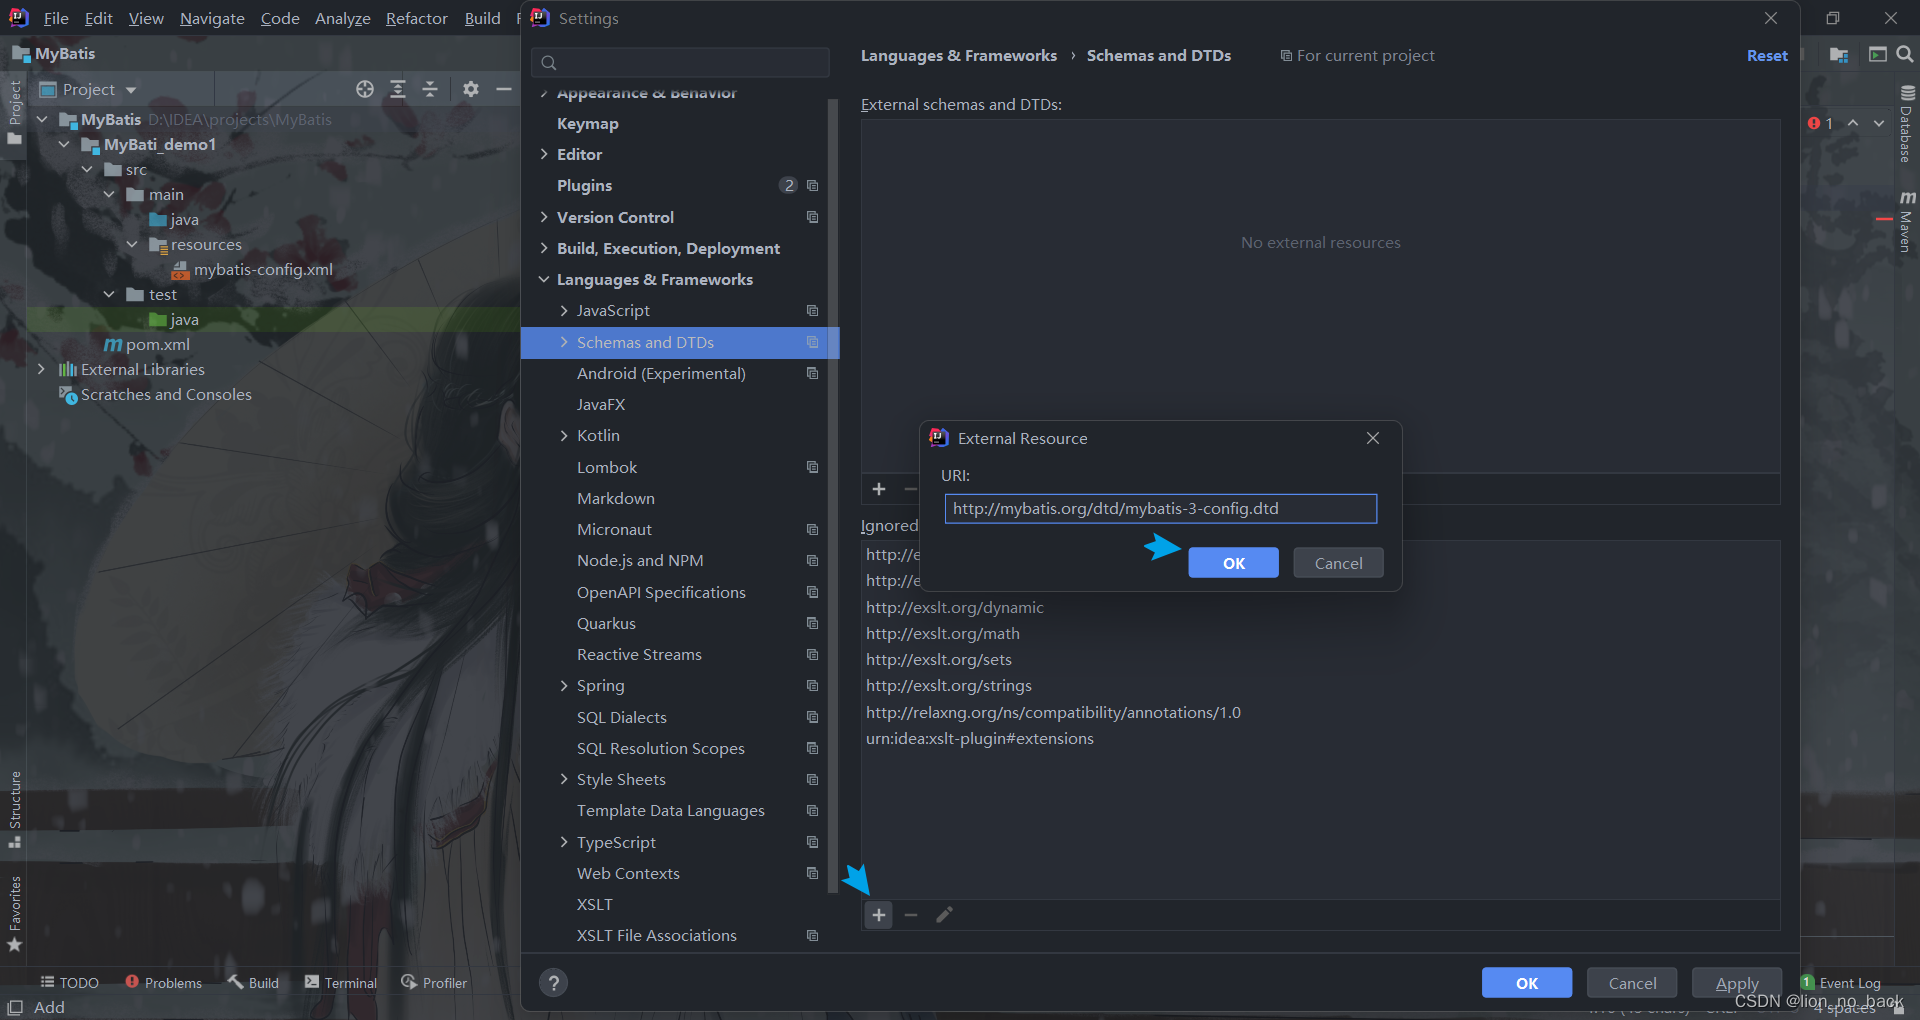Viewport: 1920px width, 1020px height.
Task: Focus the Settings search box
Action: [680, 62]
